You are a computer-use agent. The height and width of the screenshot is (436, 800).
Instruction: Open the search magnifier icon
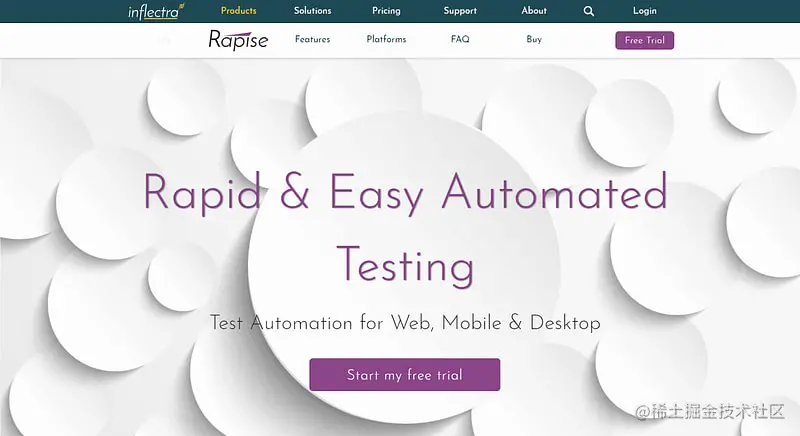pyautogui.click(x=589, y=11)
